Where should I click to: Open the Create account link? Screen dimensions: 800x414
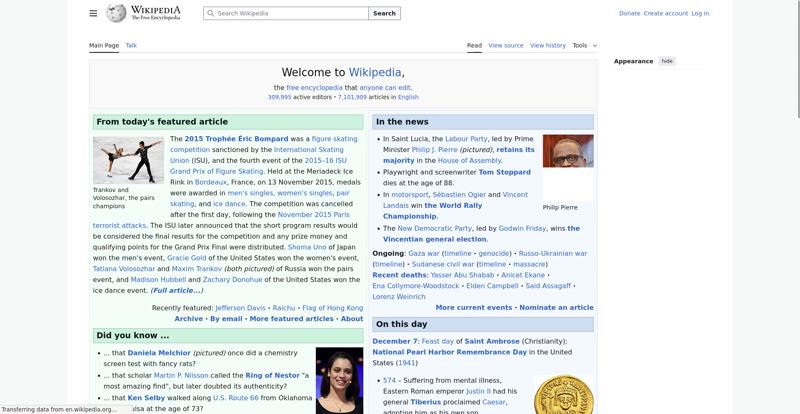click(x=665, y=14)
